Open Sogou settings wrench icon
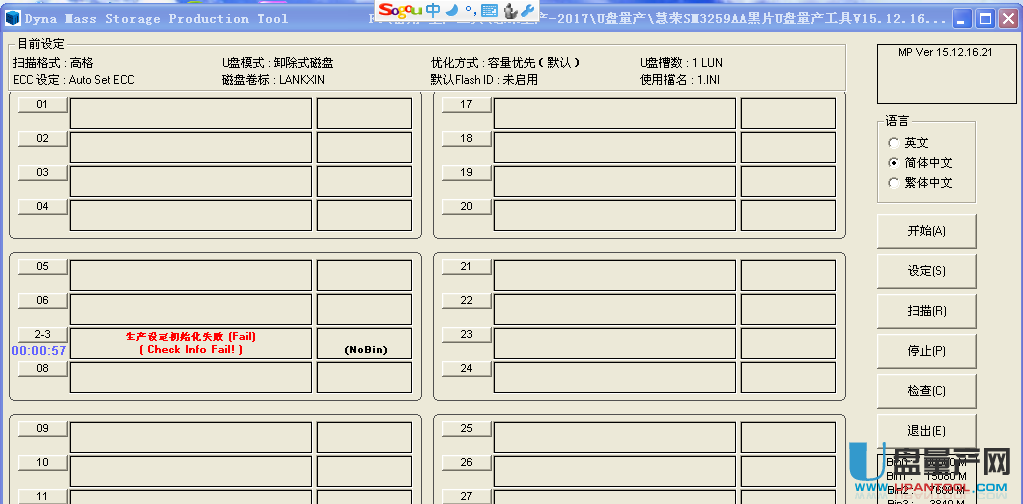The width and height of the screenshot is (1023, 504). 527,11
